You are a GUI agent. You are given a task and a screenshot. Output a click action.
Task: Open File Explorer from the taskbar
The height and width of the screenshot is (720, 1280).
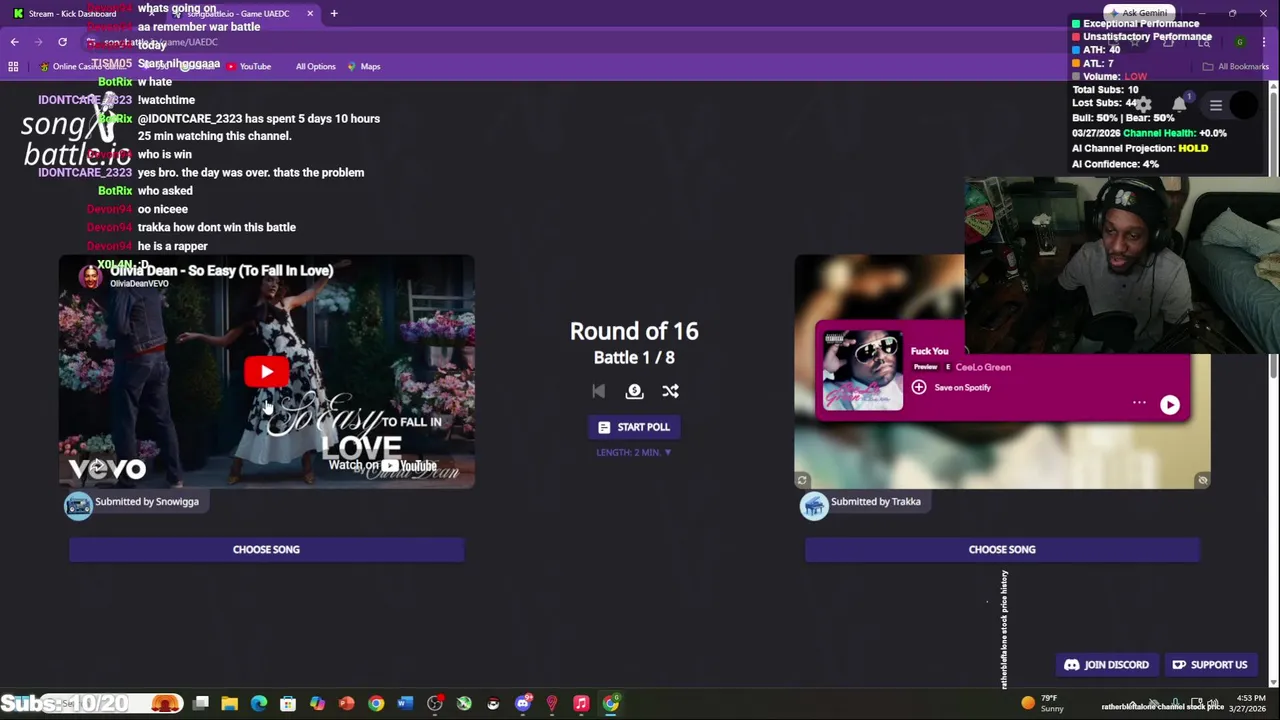pyautogui.click(x=230, y=704)
